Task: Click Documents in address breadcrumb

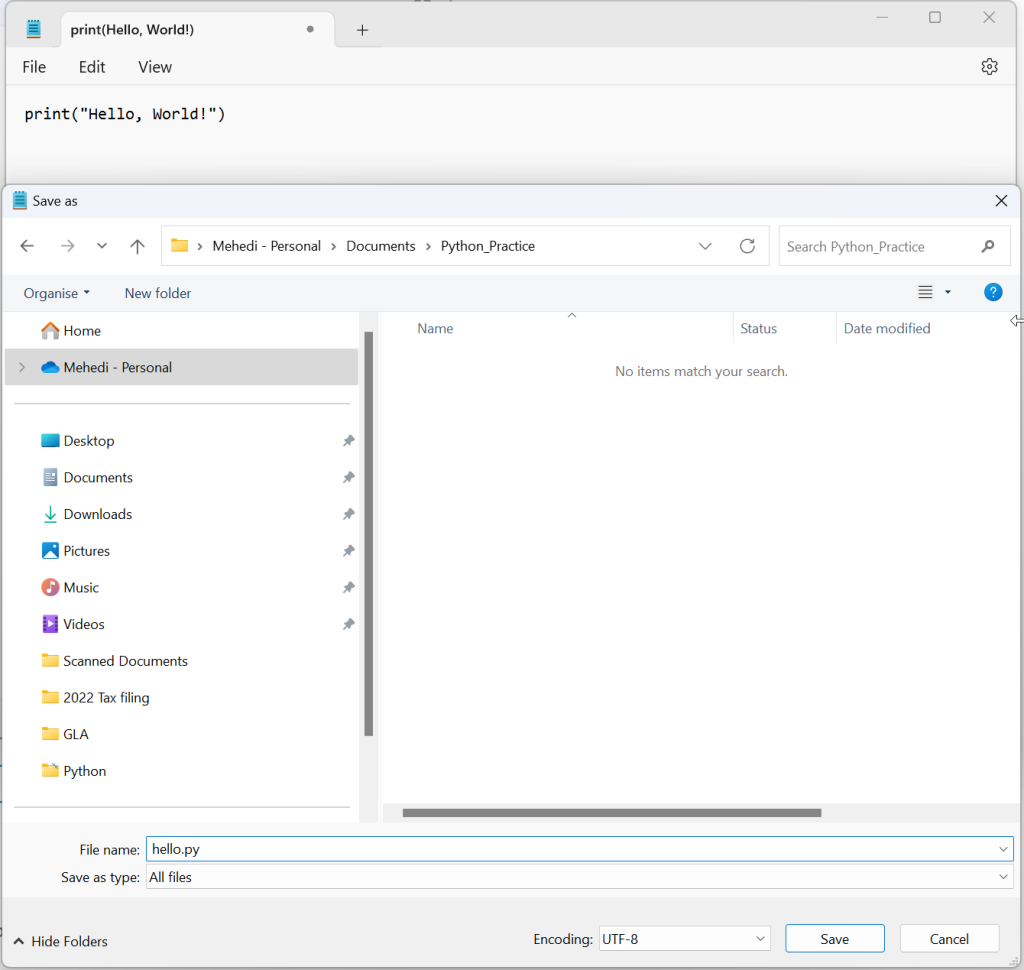Action: [x=381, y=246]
